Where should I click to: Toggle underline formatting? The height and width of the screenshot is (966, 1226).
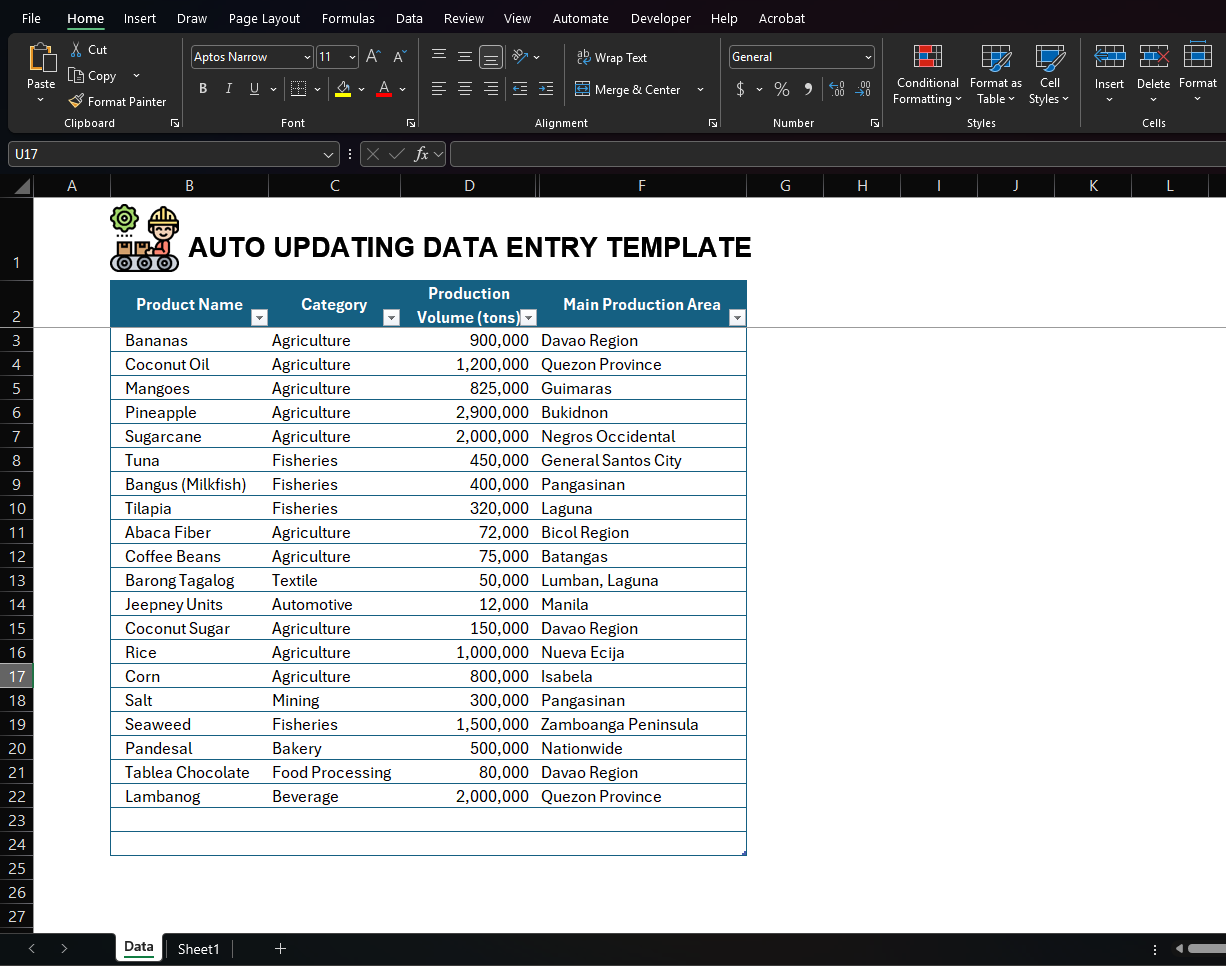pyautogui.click(x=253, y=89)
